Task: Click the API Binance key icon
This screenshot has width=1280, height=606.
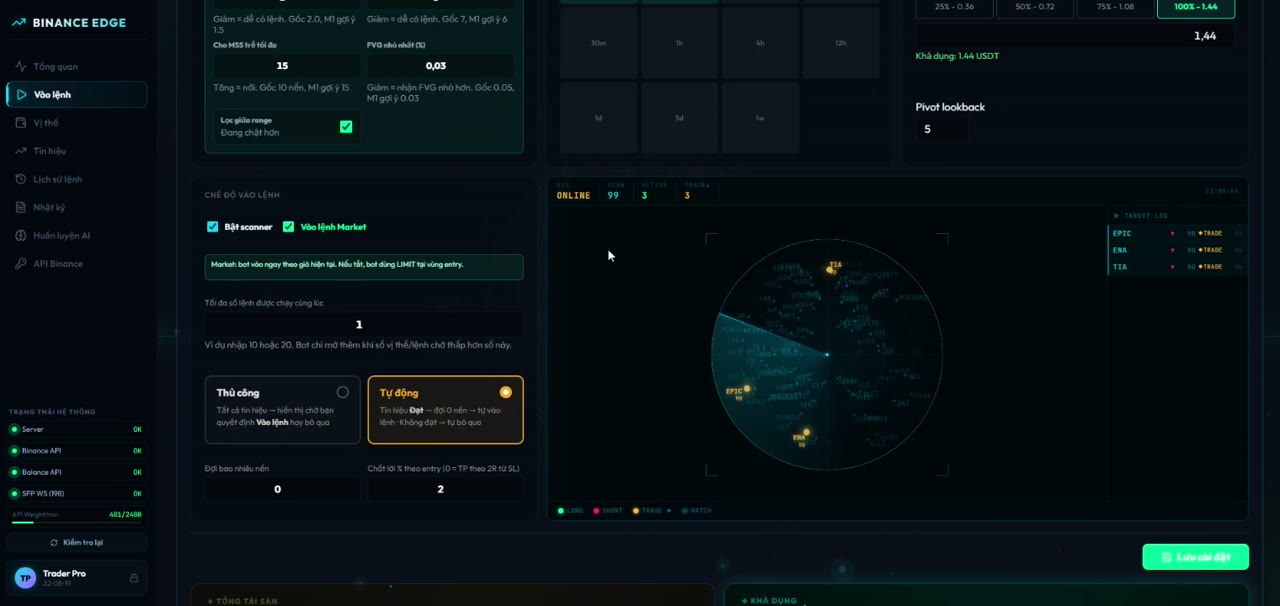Action: pyautogui.click(x=21, y=263)
